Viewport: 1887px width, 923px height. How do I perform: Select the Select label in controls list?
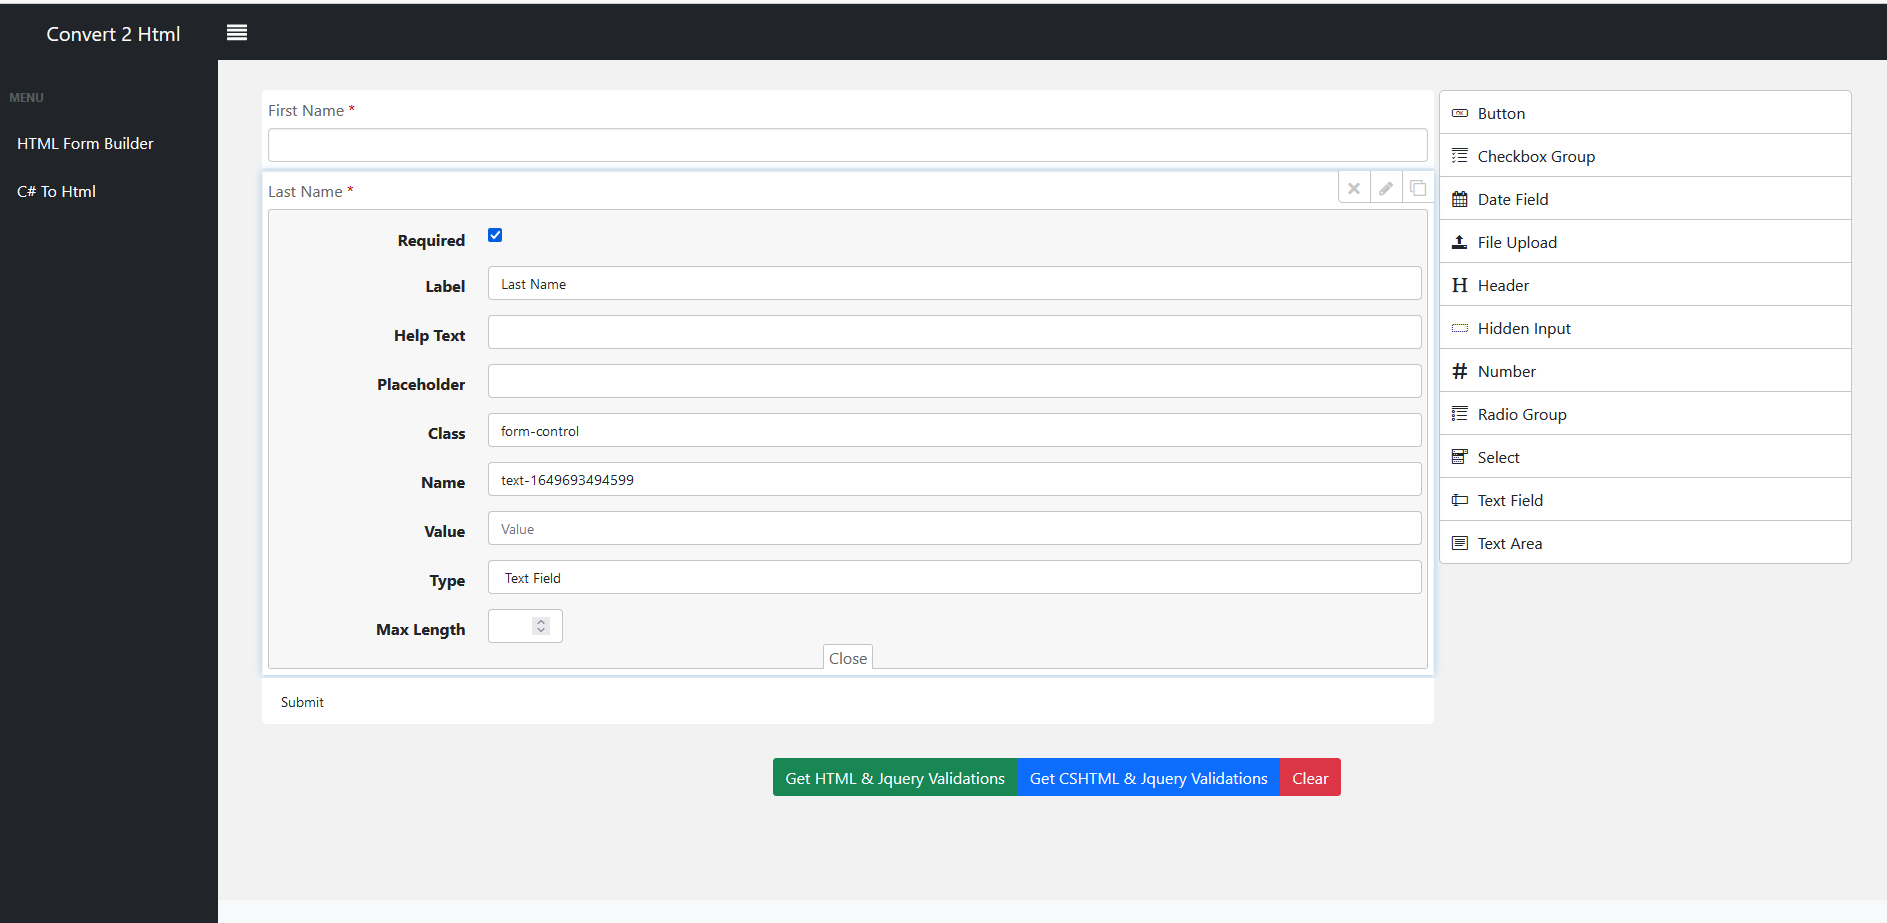click(x=1498, y=458)
